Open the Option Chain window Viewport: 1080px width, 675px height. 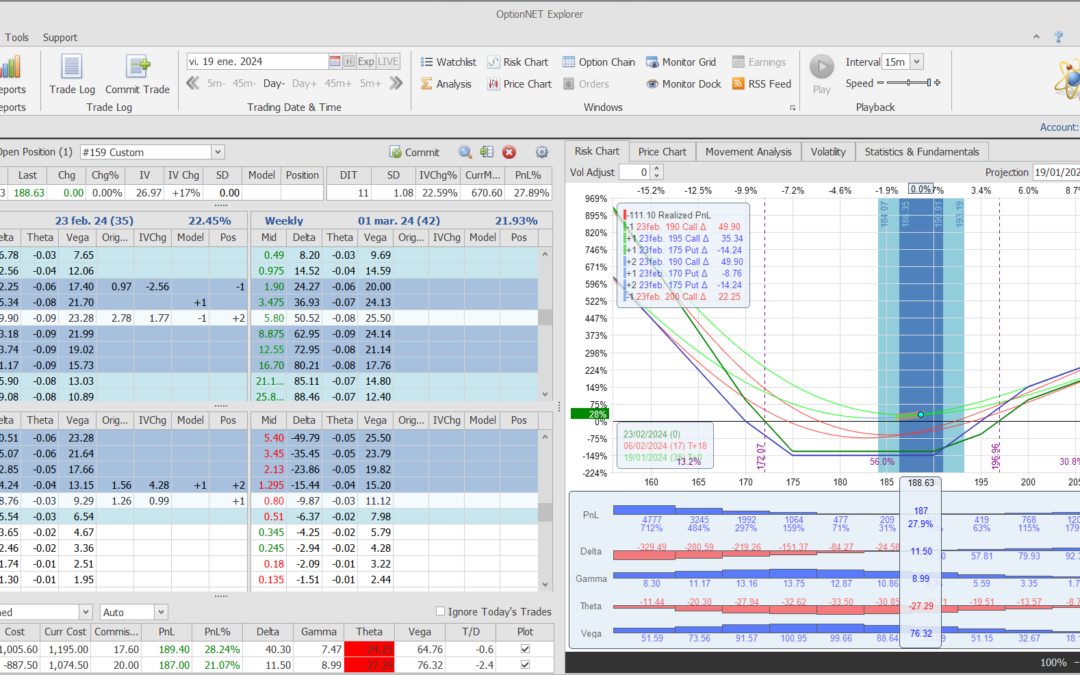[598, 62]
